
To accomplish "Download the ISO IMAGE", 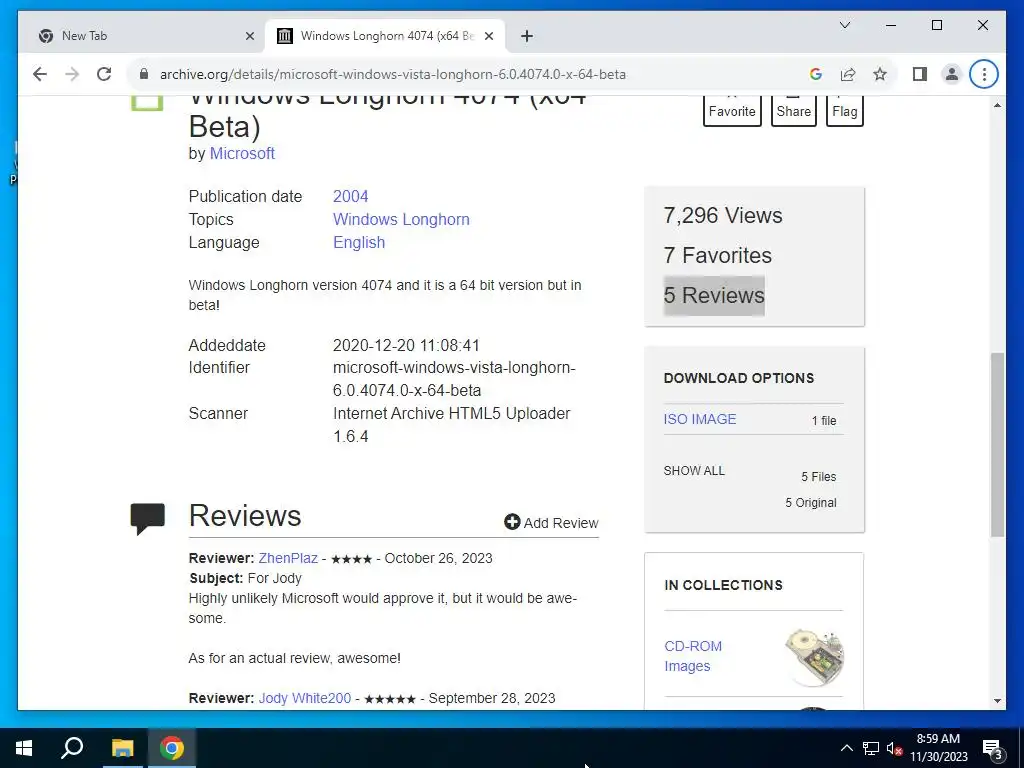I will pyautogui.click(x=699, y=419).
